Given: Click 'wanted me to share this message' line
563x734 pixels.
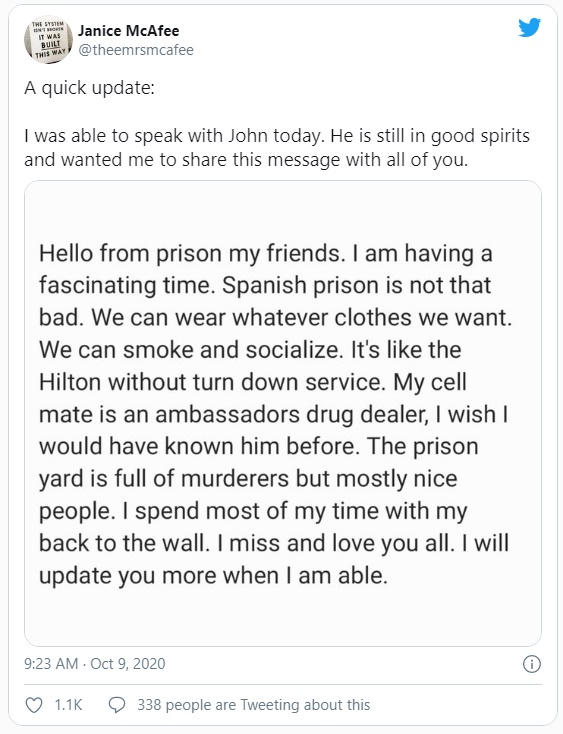Looking at the screenshot, I should point(246,160).
